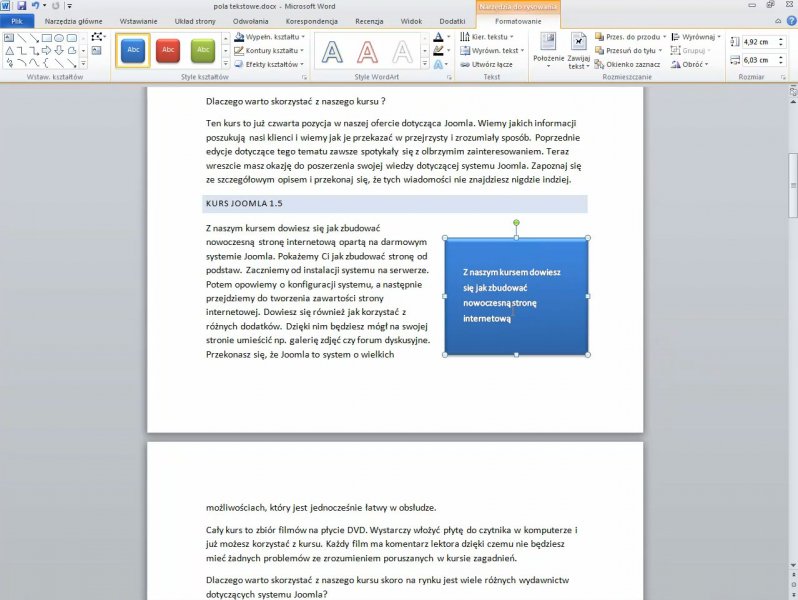This screenshot has width=798, height=600.
Task: Choose the orange WordArt letter style
Action: [367, 50]
